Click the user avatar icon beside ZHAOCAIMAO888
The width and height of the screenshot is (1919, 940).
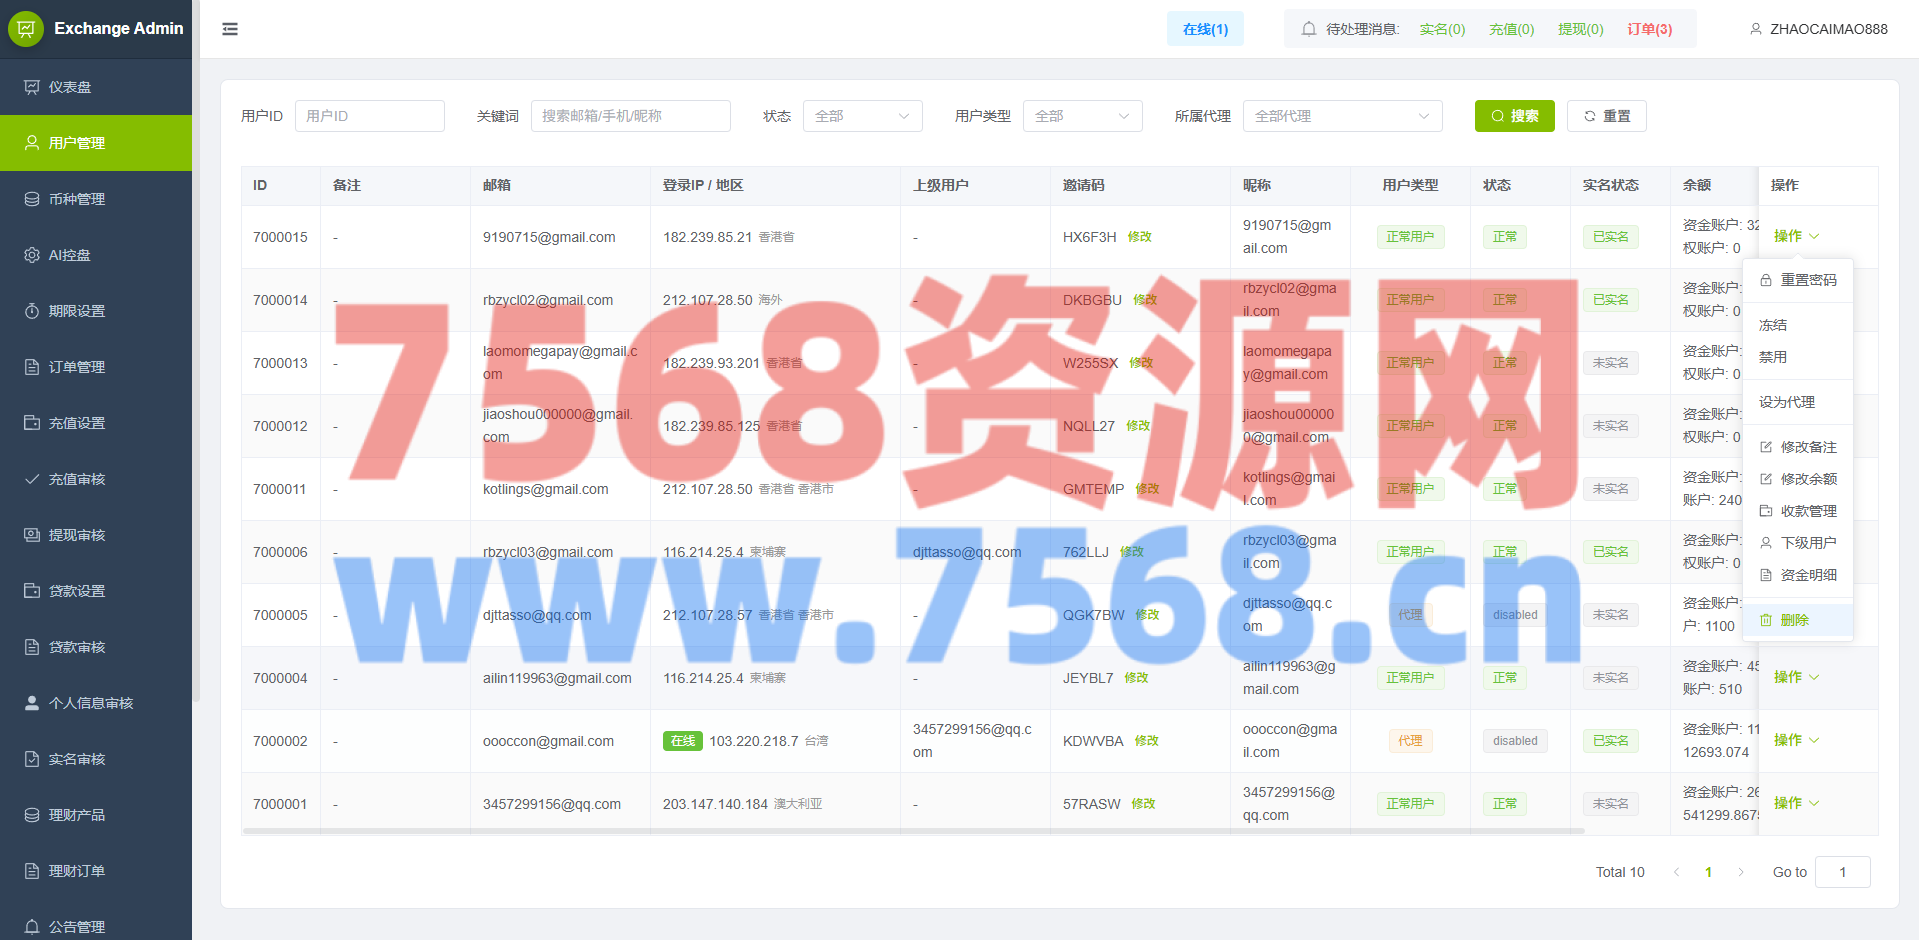[x=1755, y=29]
